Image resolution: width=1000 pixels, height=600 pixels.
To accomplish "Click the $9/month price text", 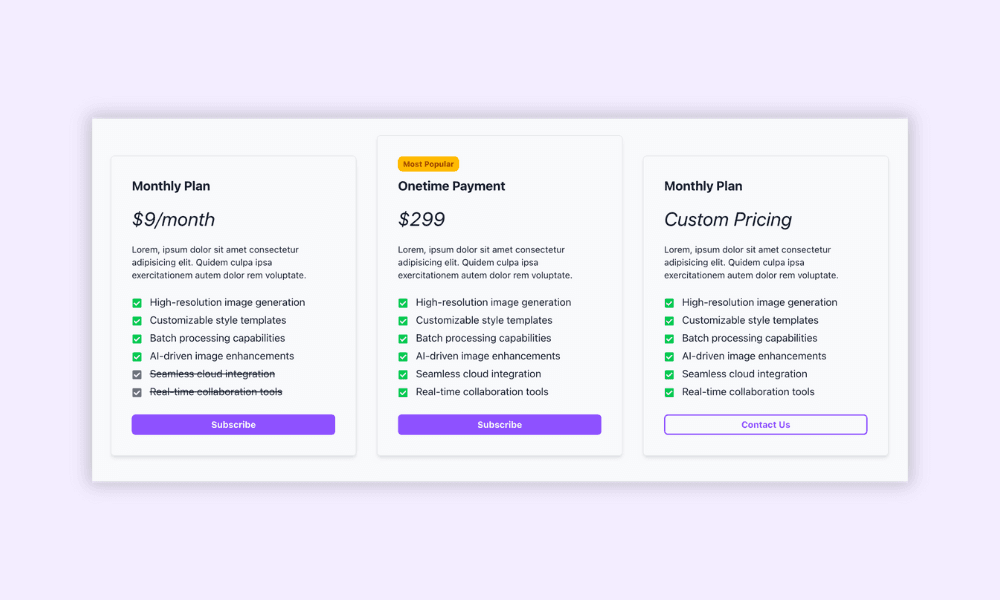I will pos(173,219).
